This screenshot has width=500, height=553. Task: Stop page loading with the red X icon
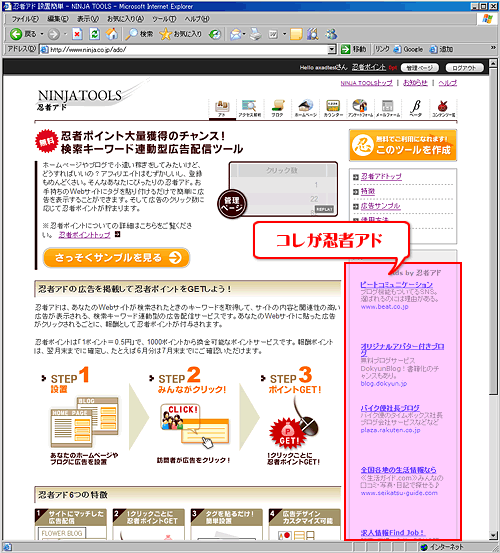pyautogui.click(x=77, y=34)
